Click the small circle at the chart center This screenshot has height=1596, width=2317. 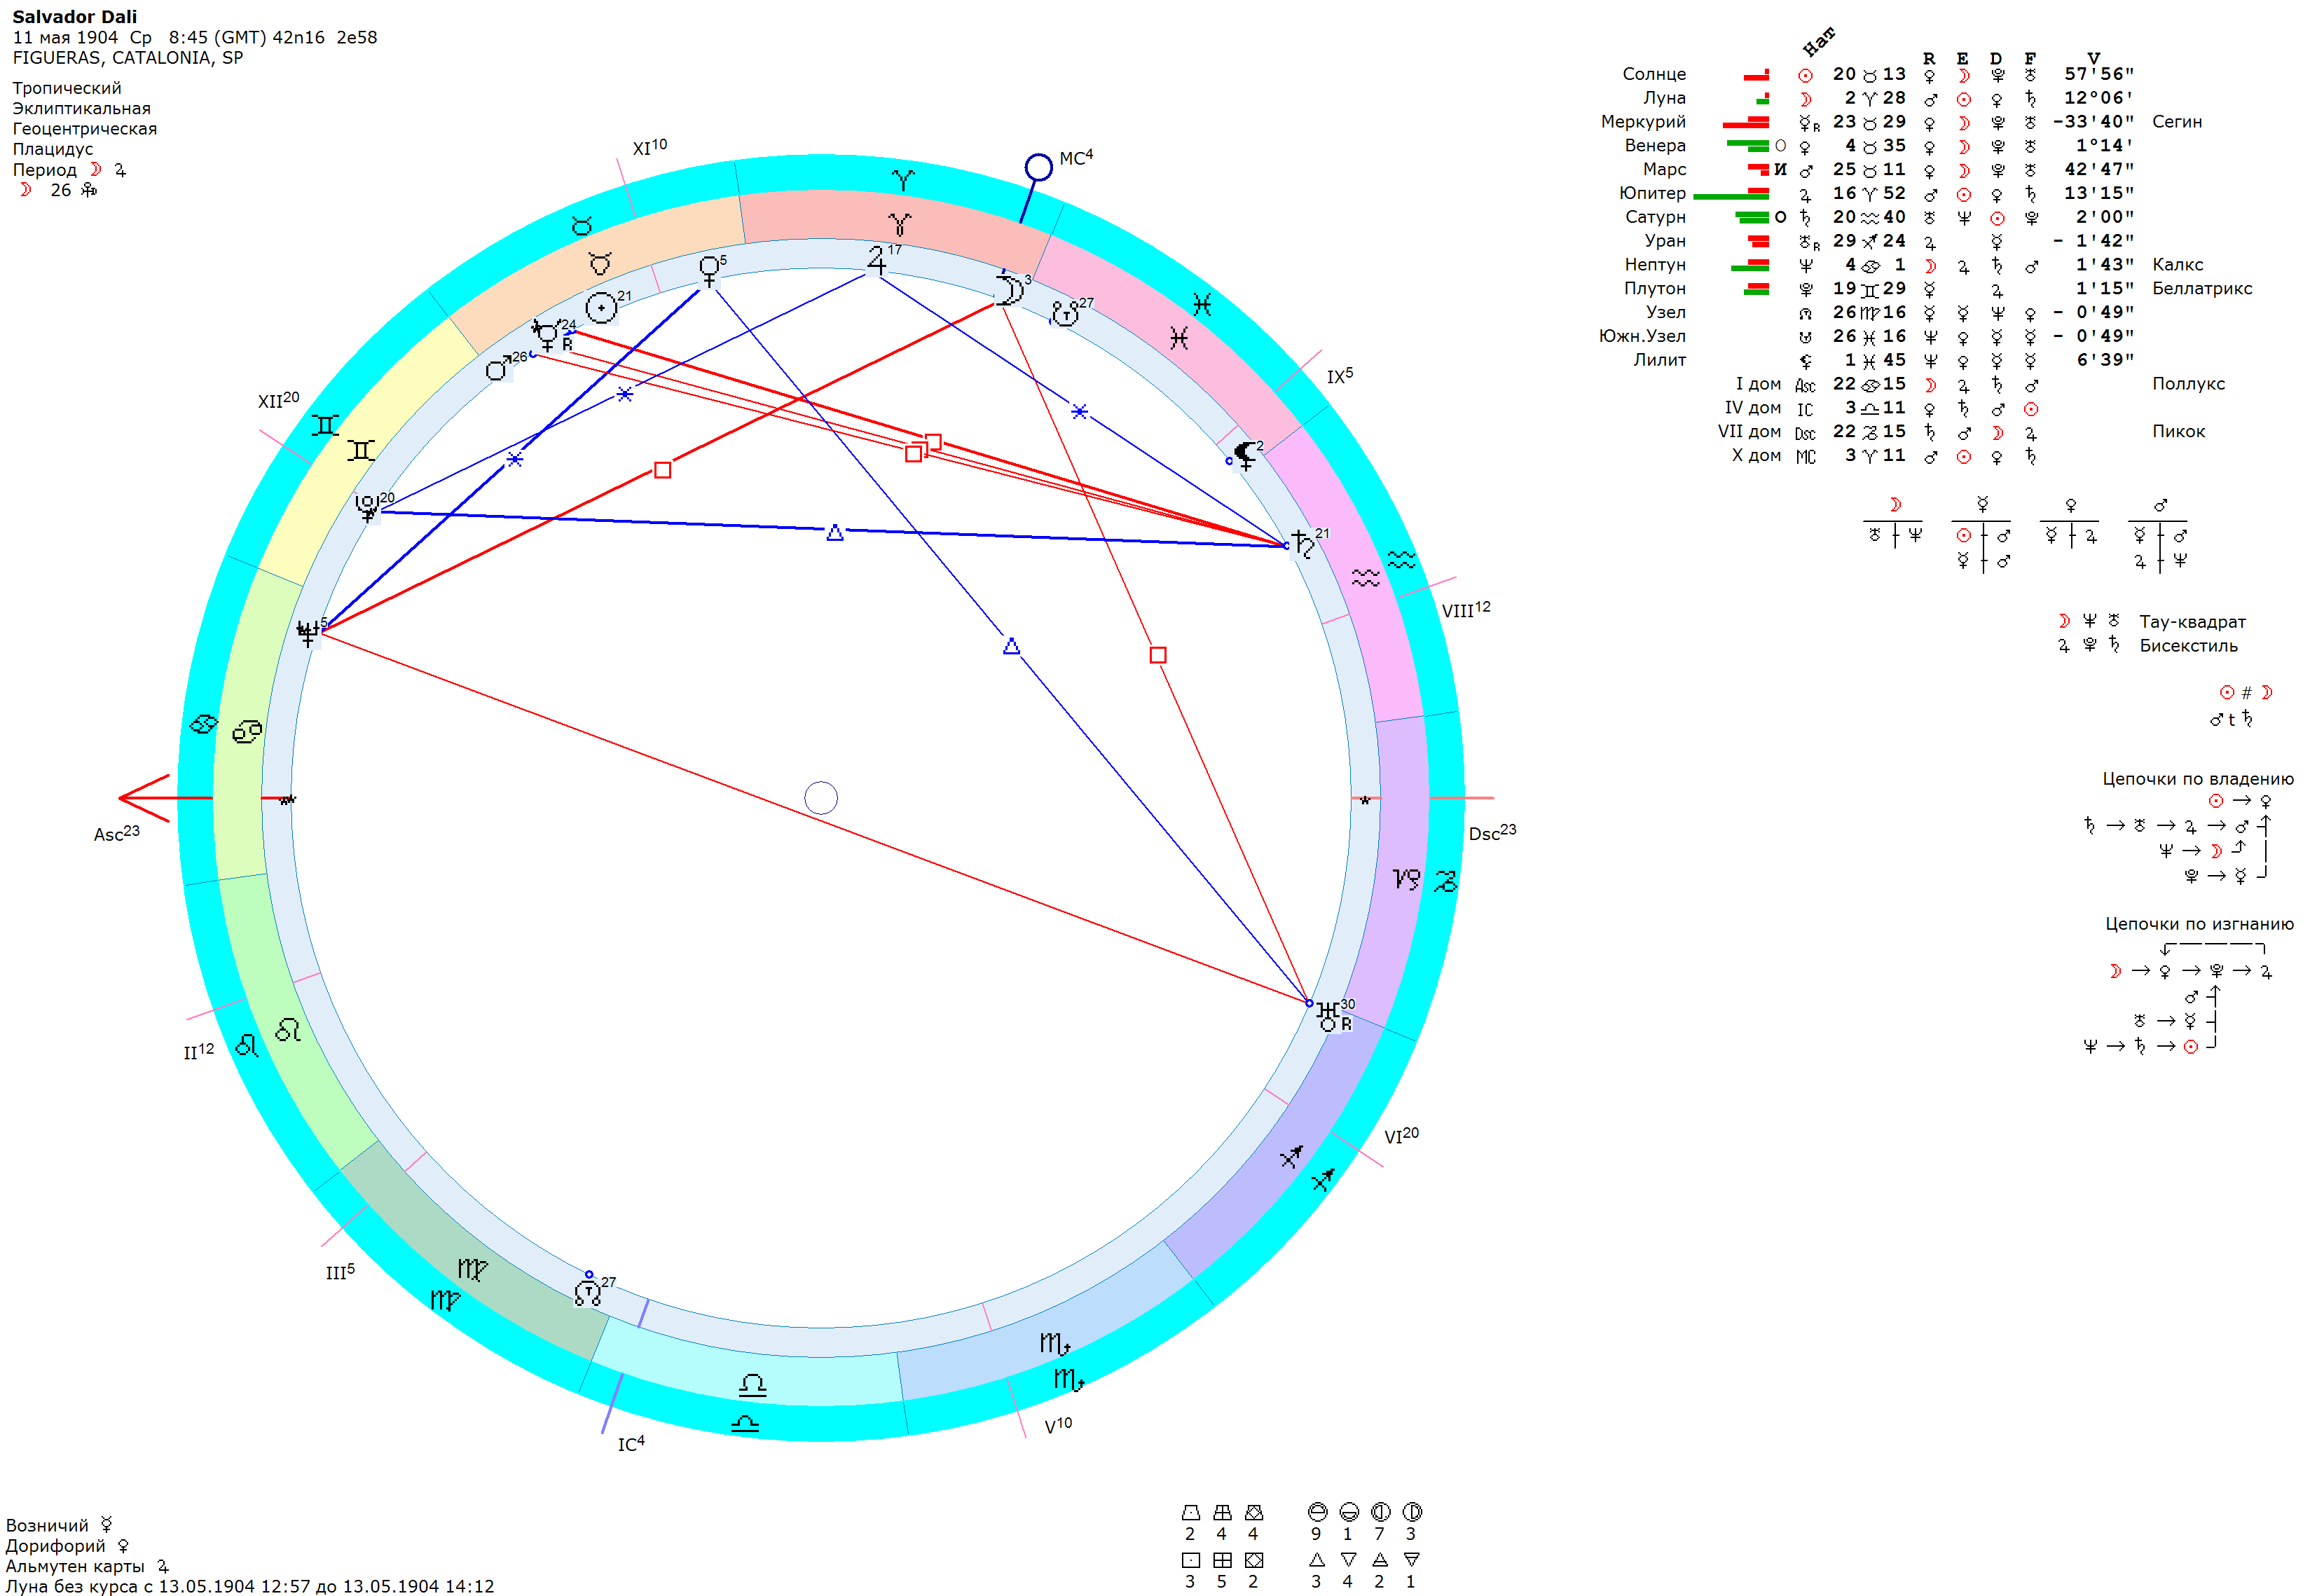[821, 798]
